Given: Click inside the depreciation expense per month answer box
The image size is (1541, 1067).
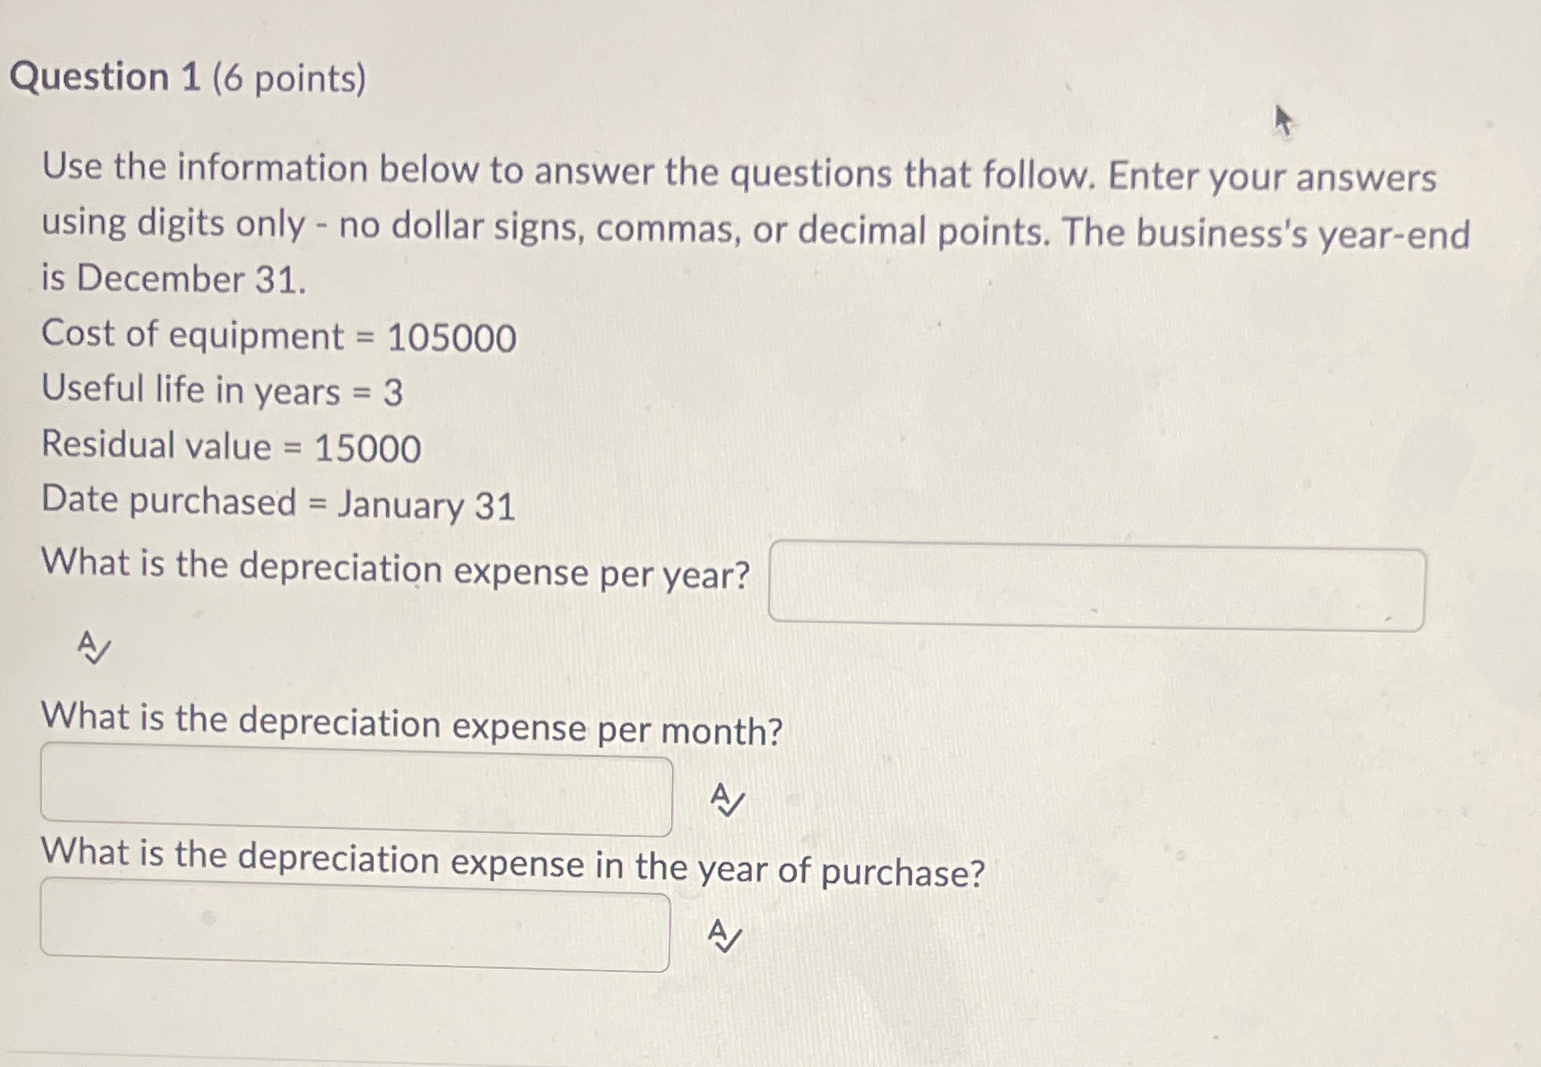Looking at the screenshot, I should pyautogui.click(x=355, y=790).
